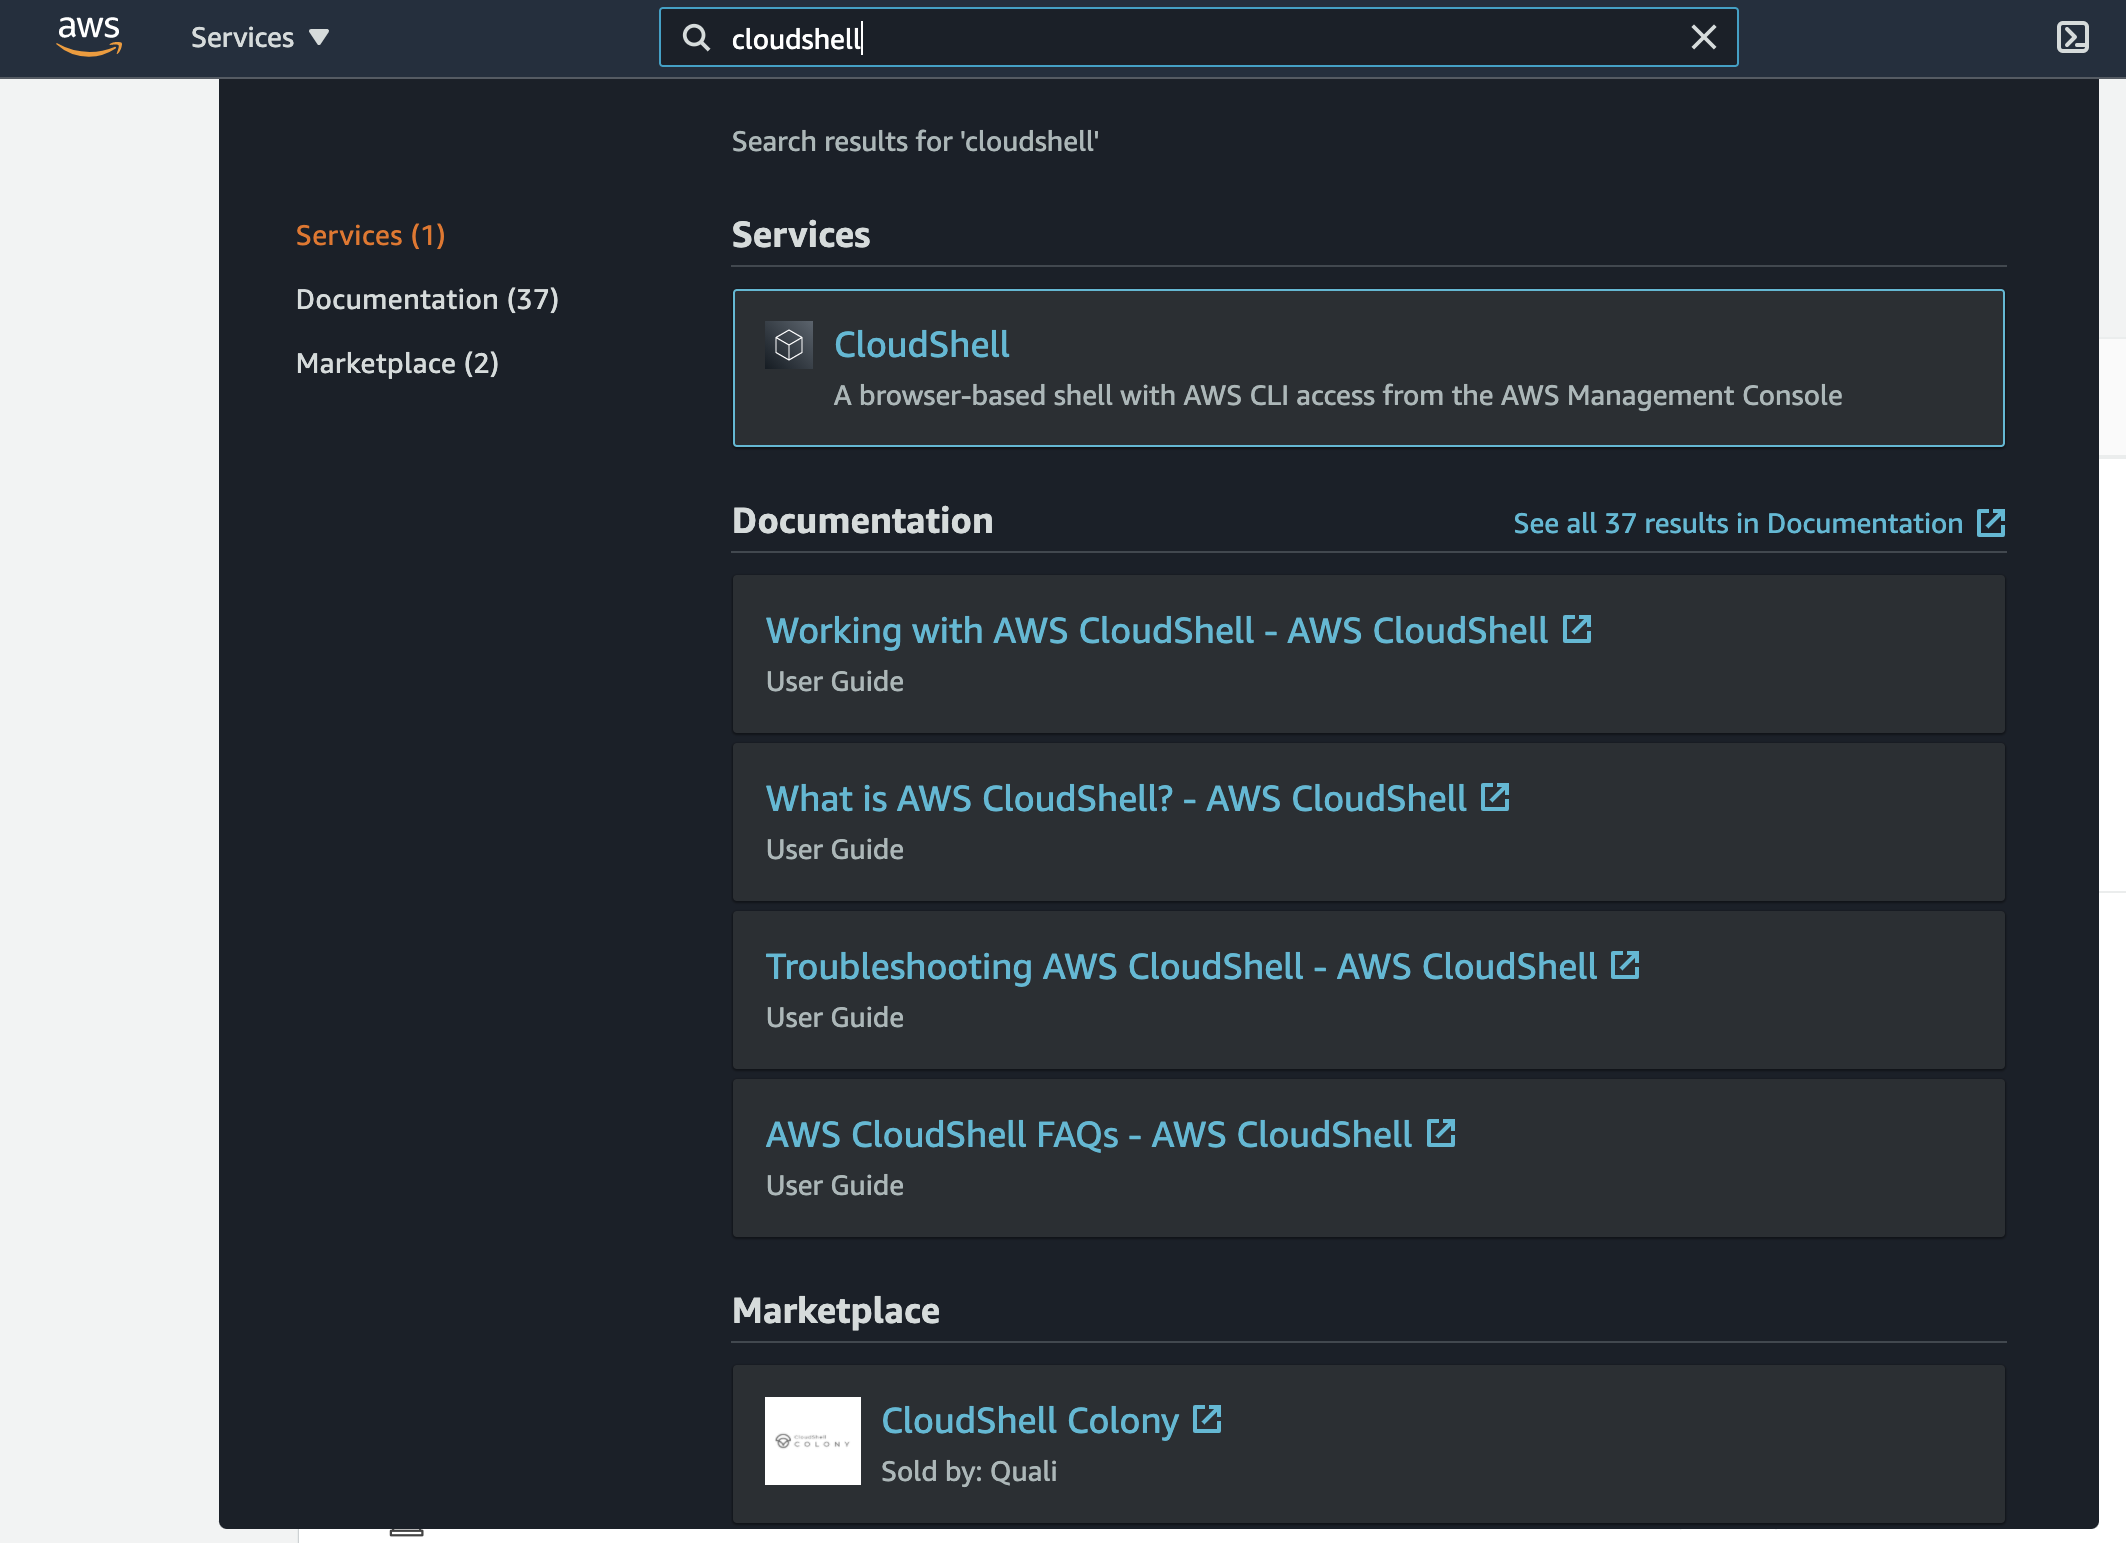Click the search magnifier icon

[696, 38]
